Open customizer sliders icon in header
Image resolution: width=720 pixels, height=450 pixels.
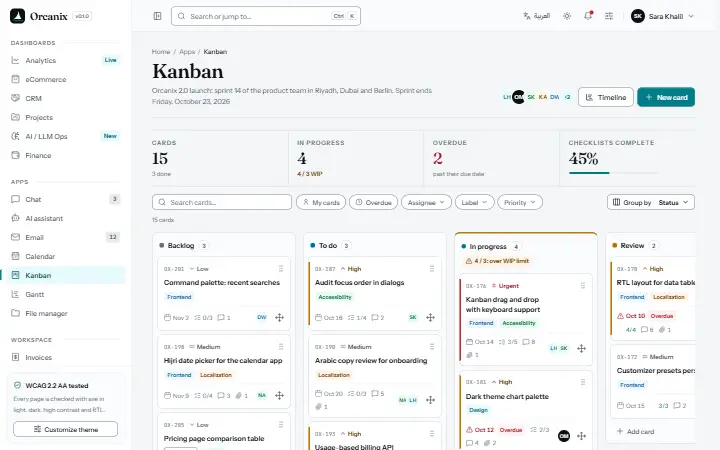[609, 16]
